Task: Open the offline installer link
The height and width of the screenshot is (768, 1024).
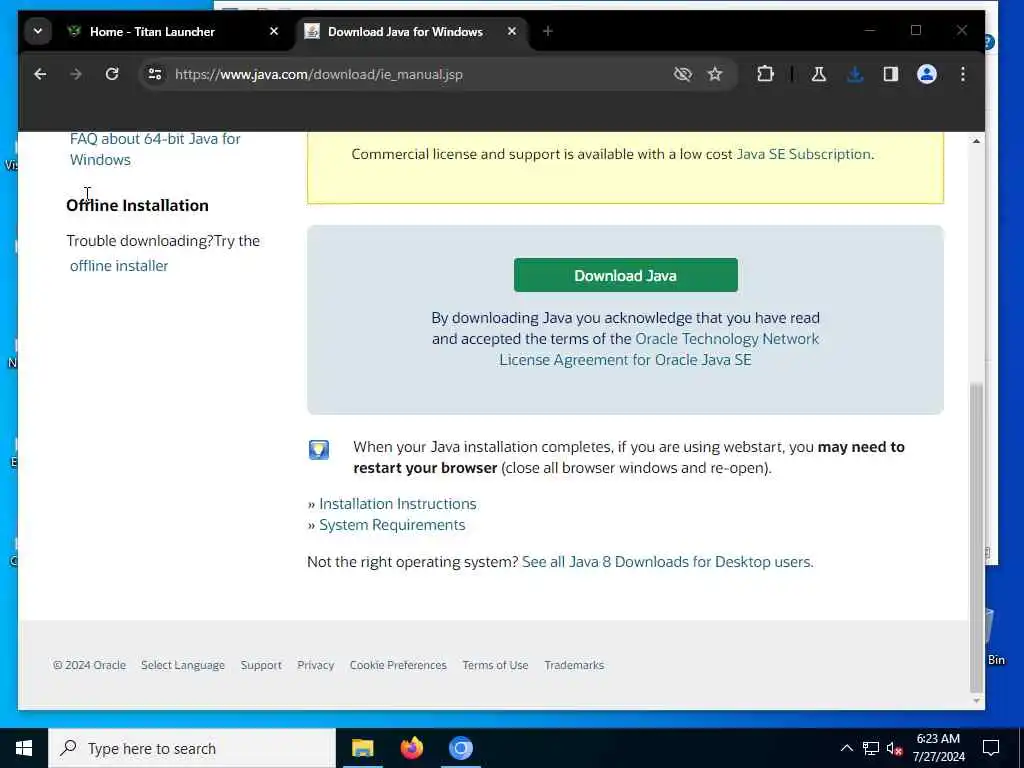Action: (x=119, y=266)
